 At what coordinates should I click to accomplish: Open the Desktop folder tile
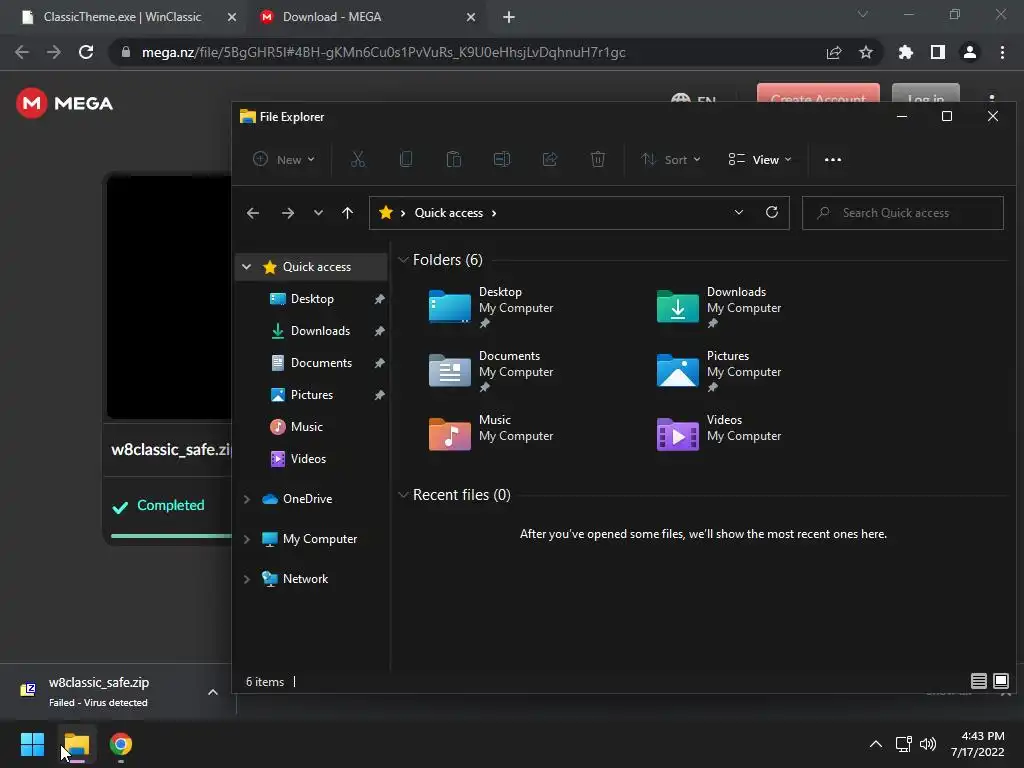point(491,306)
